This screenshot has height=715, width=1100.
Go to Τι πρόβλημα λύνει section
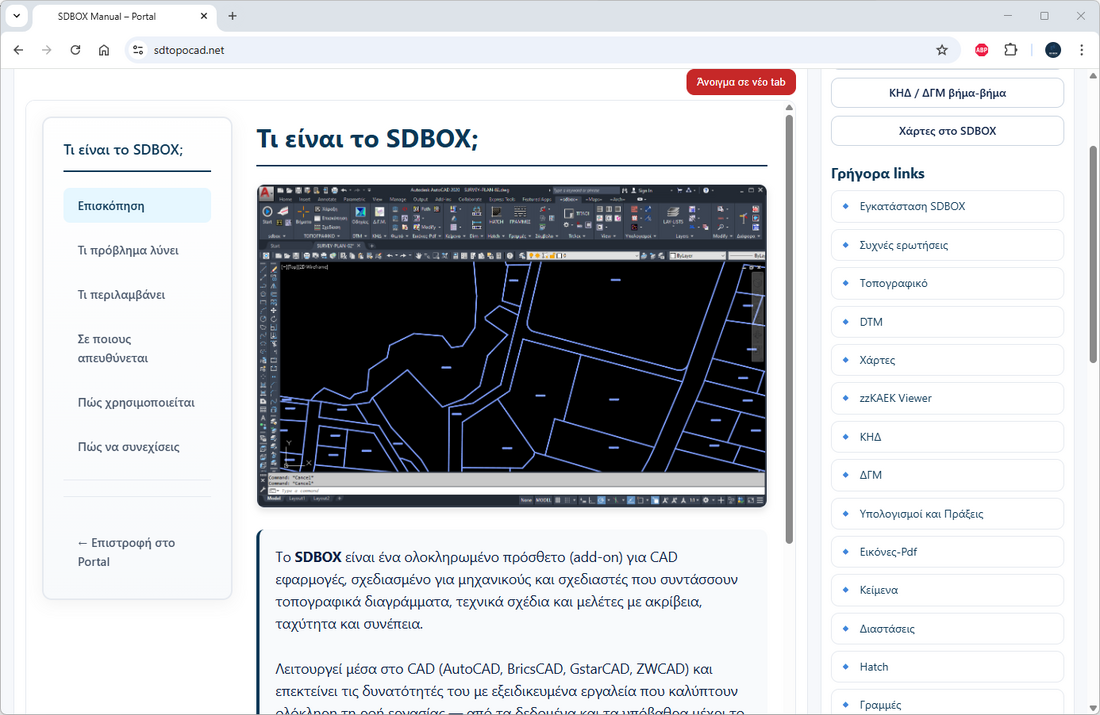click(128, 250)
